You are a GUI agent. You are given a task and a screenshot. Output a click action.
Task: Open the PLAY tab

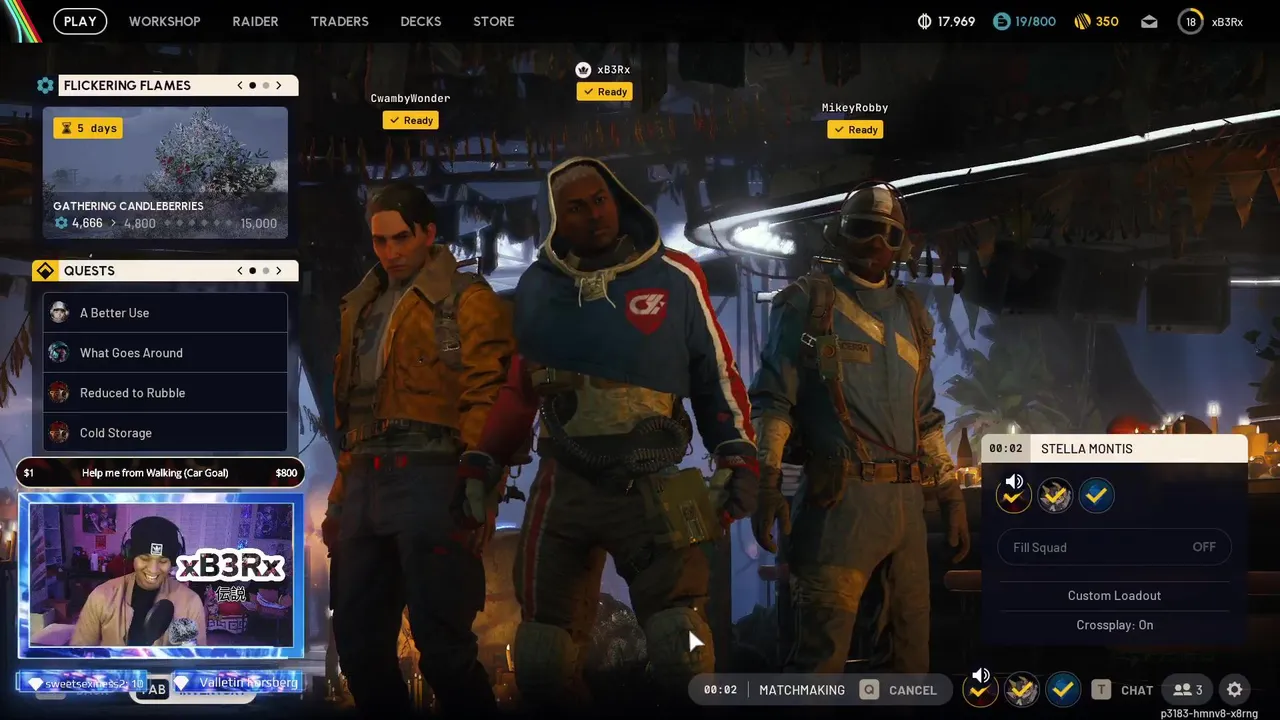coord(80,21)
